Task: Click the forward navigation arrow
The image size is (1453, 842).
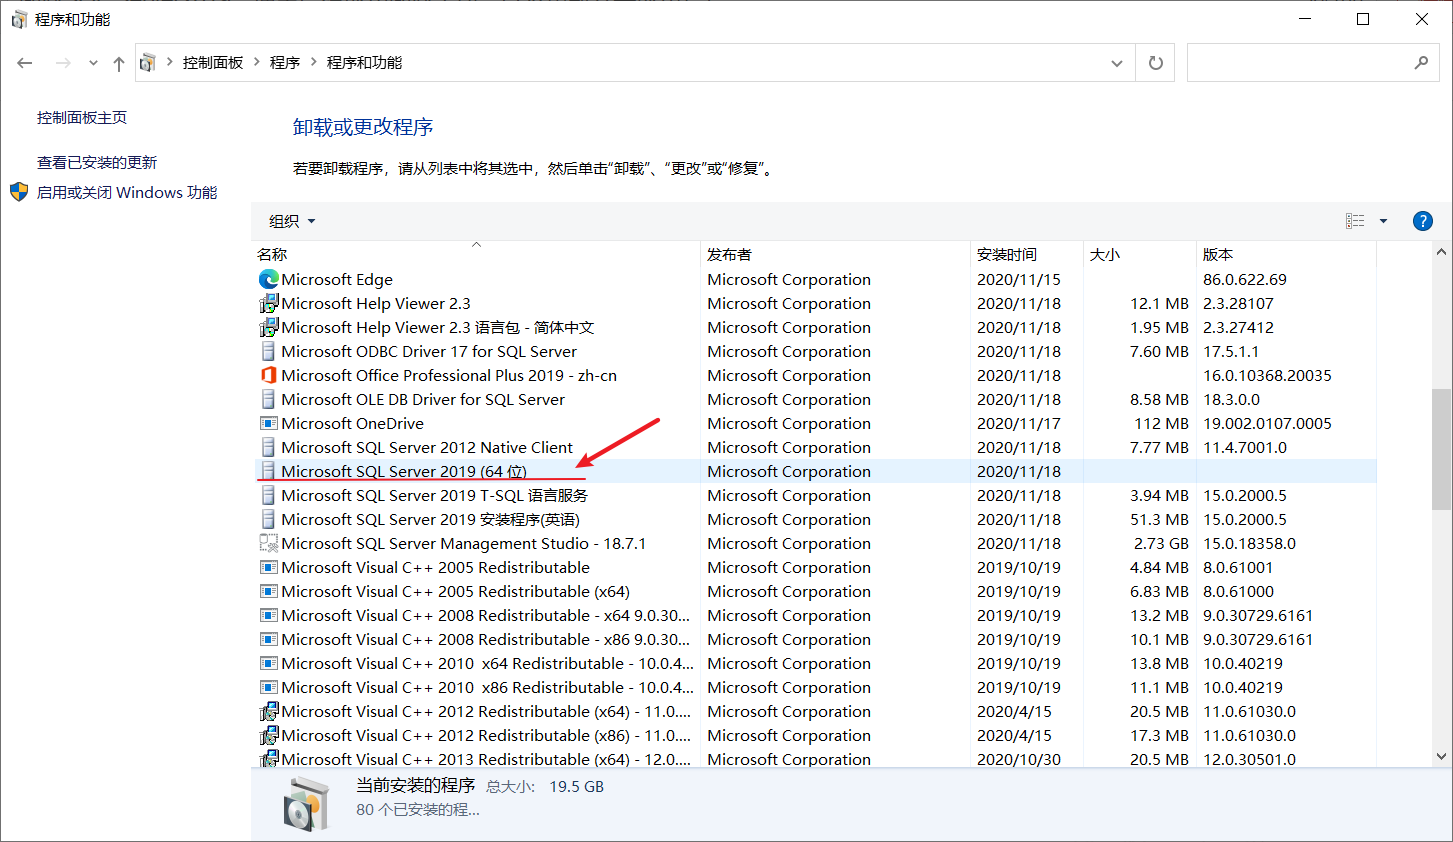Action: tap(63, 63)
